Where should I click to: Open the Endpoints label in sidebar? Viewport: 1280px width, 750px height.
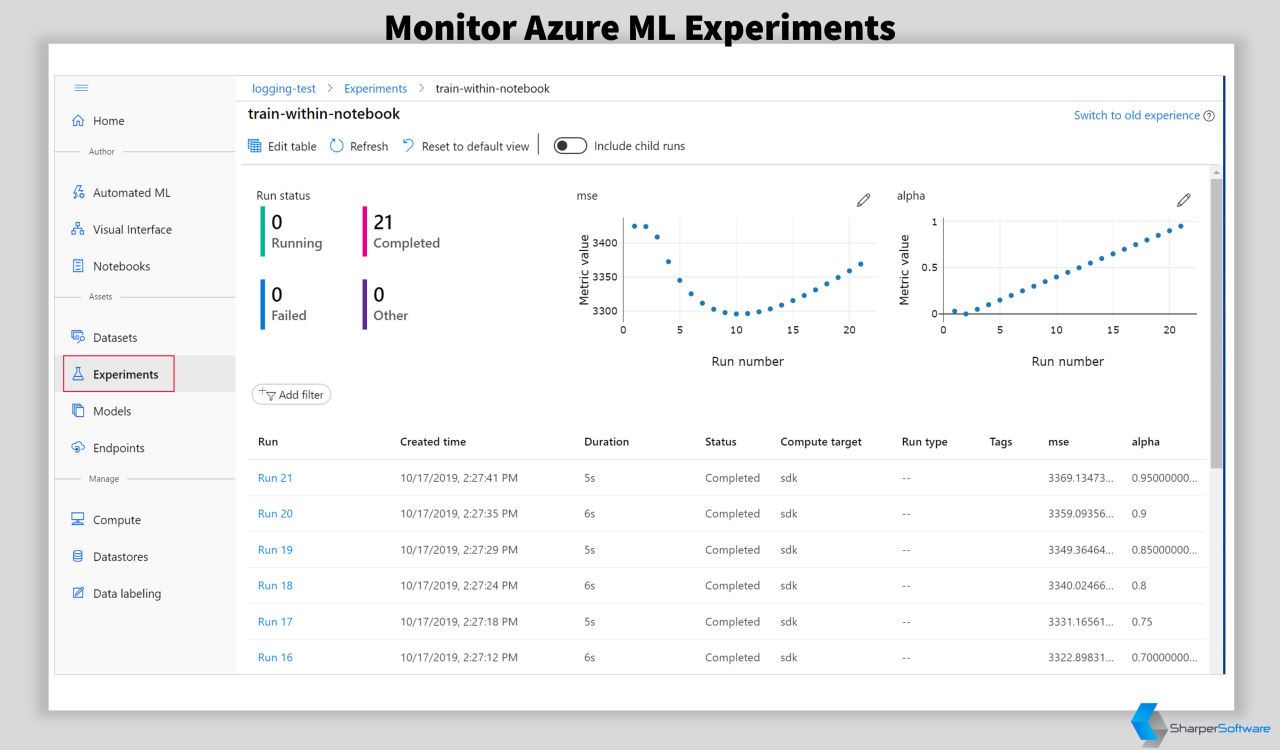tap(119, 448)
